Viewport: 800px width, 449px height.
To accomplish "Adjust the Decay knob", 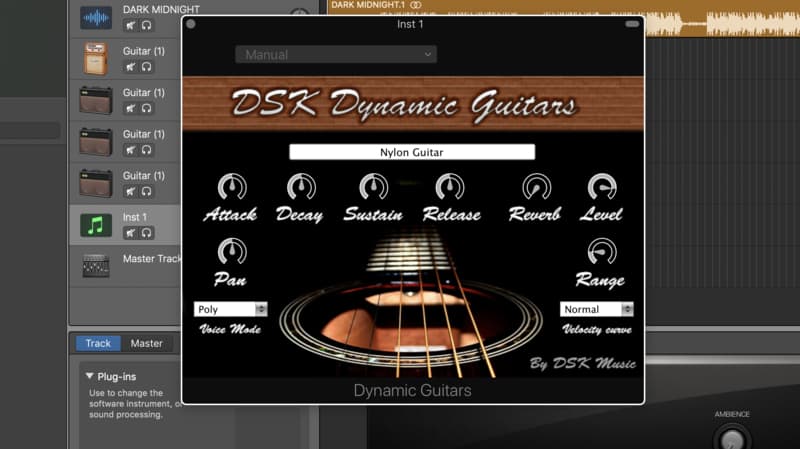I will (301, 187).
